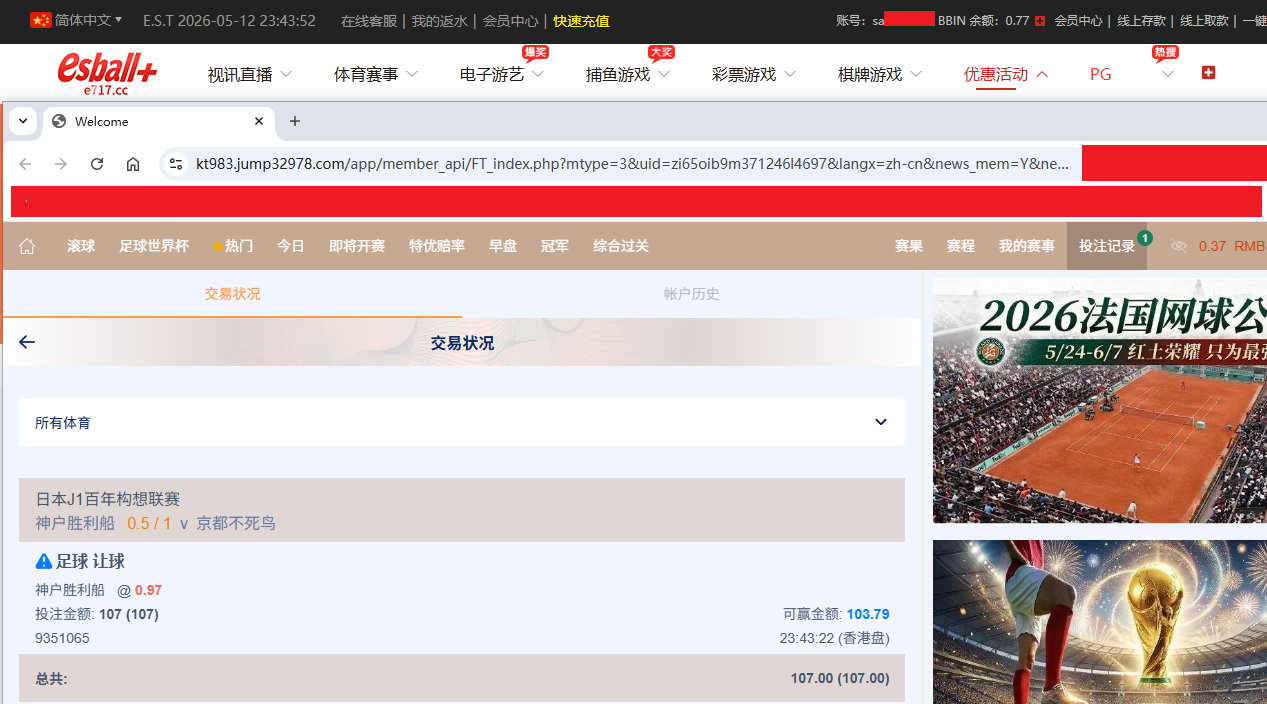
Task: Go back in the browser
Action: [25, 164]
